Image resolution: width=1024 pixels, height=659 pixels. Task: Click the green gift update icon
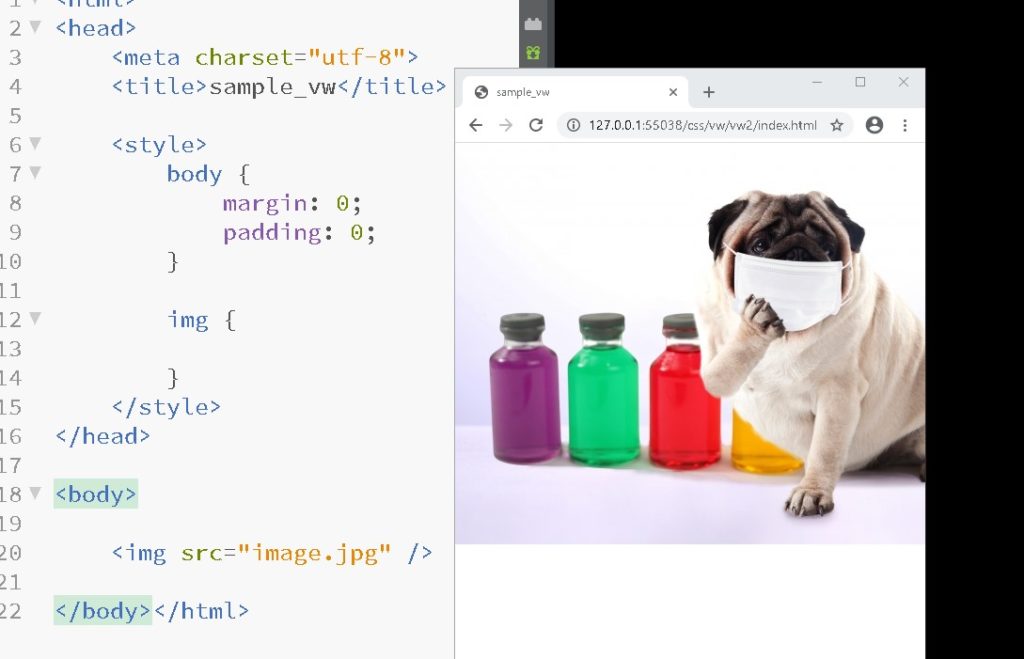point(533,53)
